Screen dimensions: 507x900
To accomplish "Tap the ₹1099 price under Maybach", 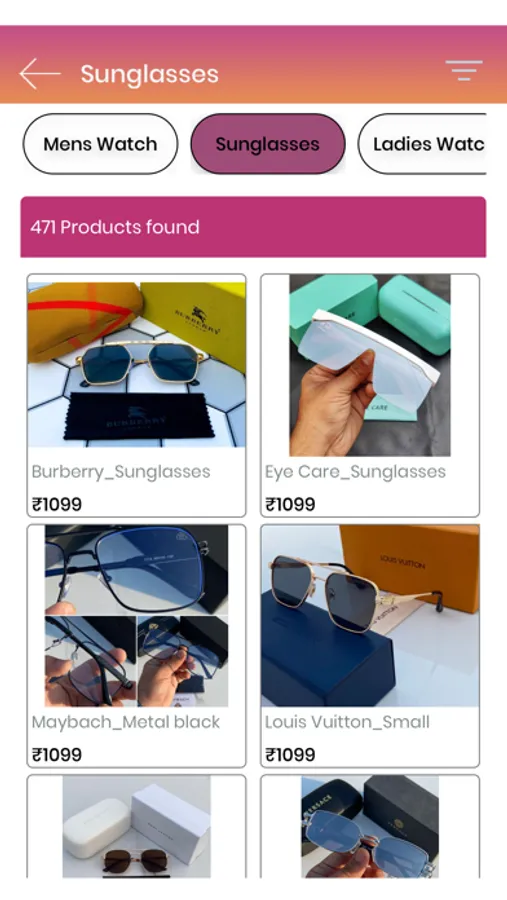I will coord(57,755).
